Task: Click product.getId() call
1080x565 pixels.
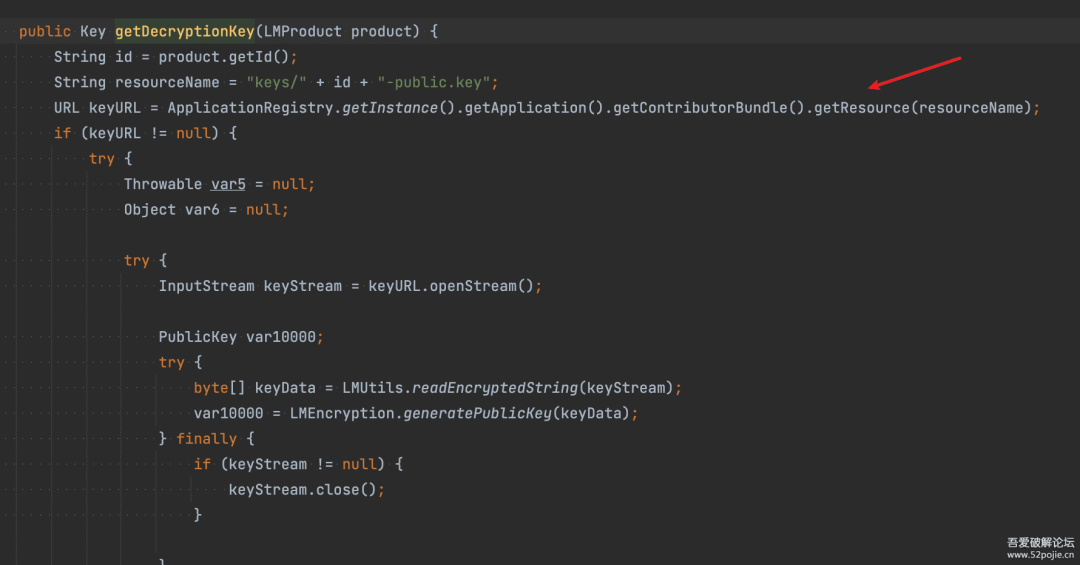Action: pyautogui.click(x=224, y=57)
